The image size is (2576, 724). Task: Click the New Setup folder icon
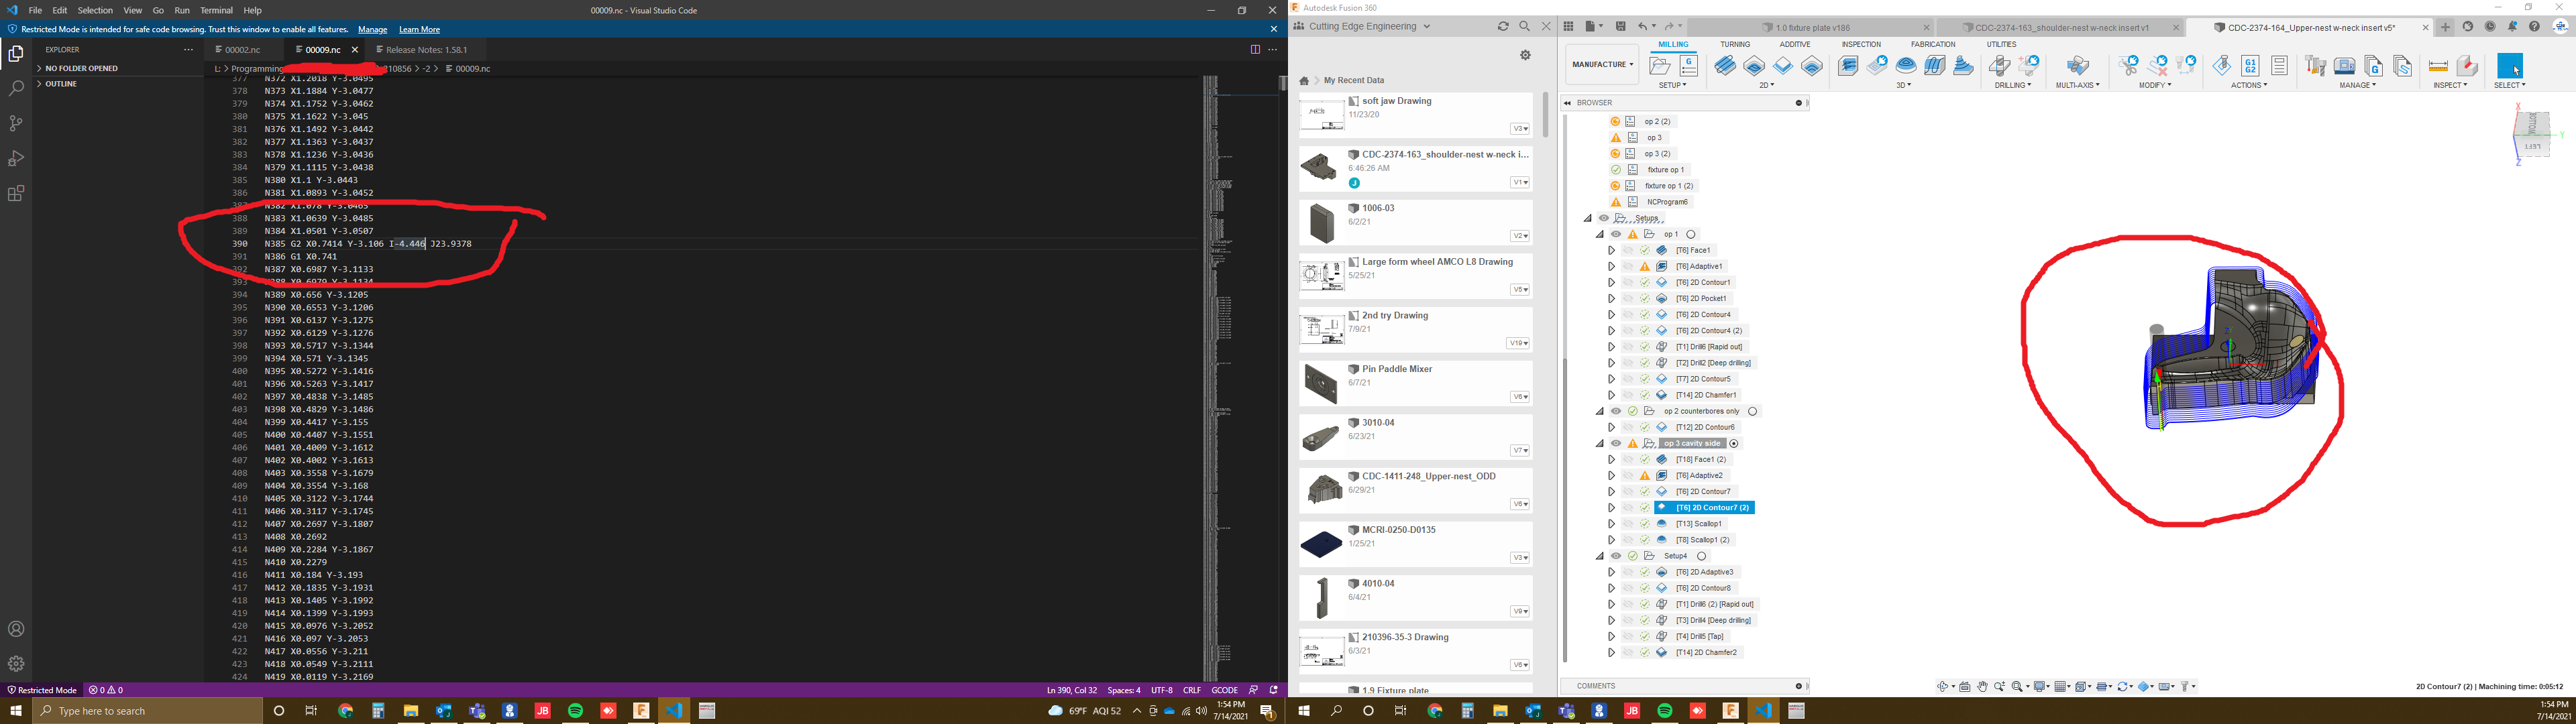tap(1660, 66)
